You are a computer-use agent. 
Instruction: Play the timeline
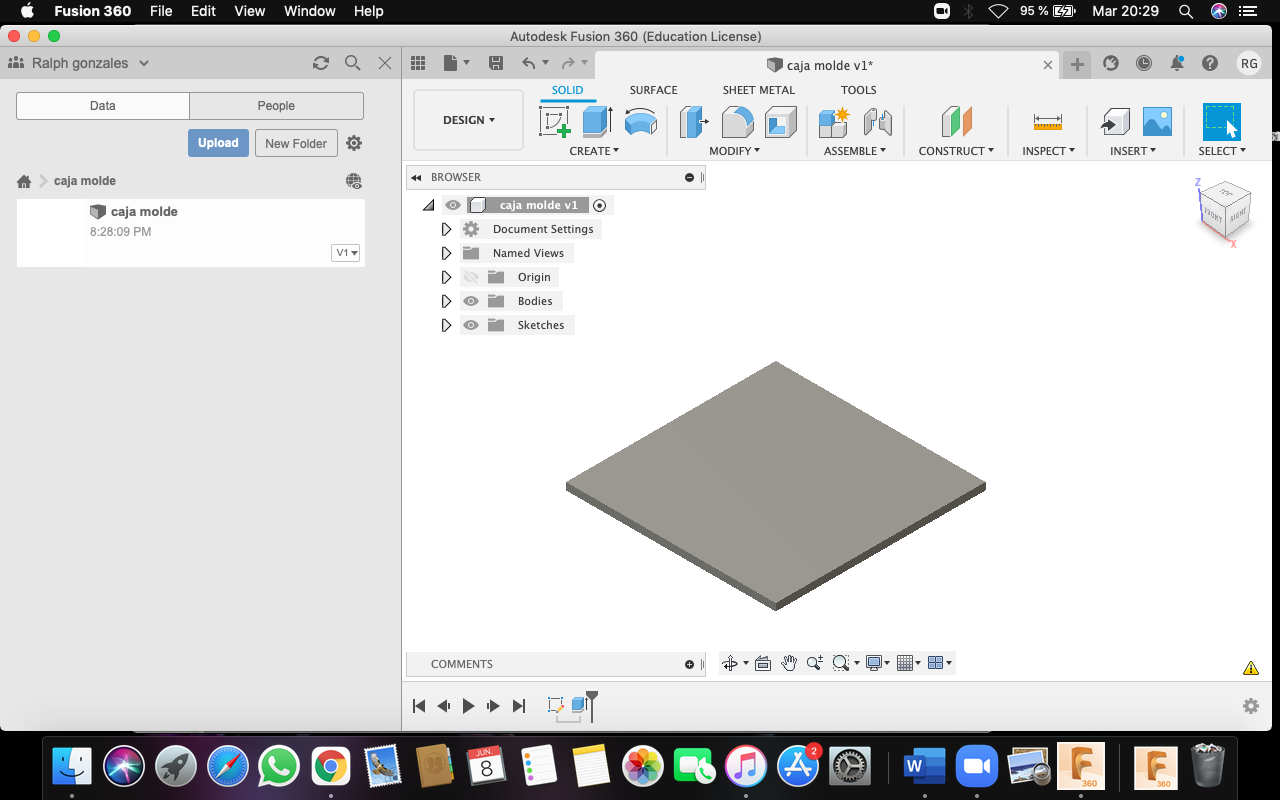pos(468,706)
